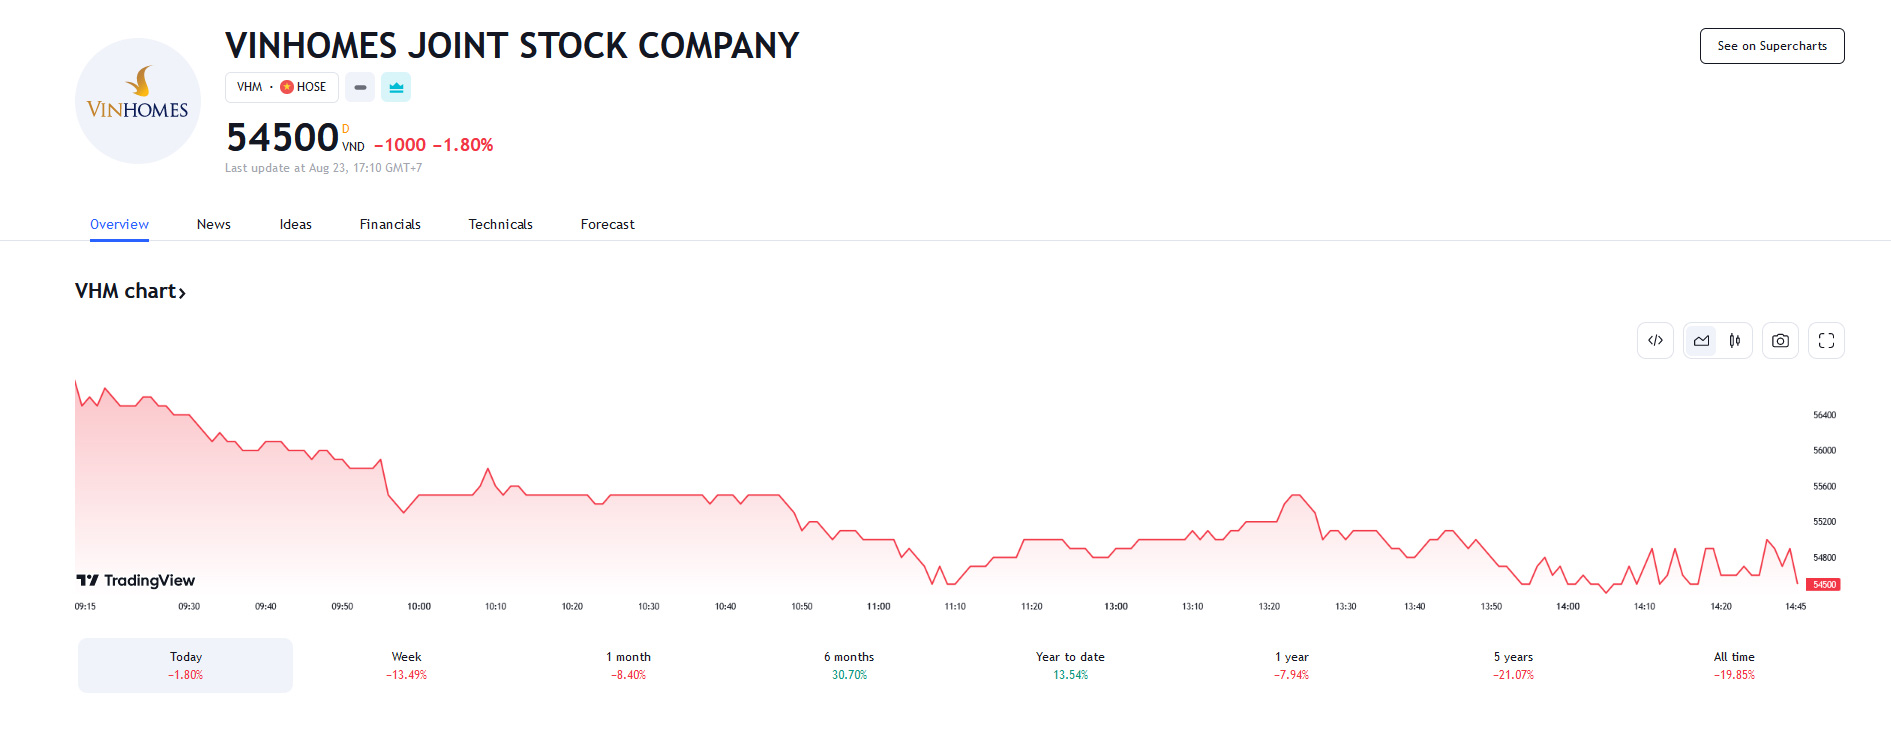Image resolution: width=1891 pixels, height=735 pixels.
Task: Select the Week time range
Action: click(x=406, y=665)
